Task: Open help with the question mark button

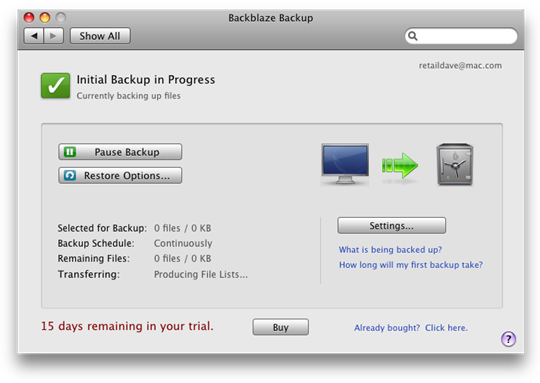Action: [x=508, y=339]
